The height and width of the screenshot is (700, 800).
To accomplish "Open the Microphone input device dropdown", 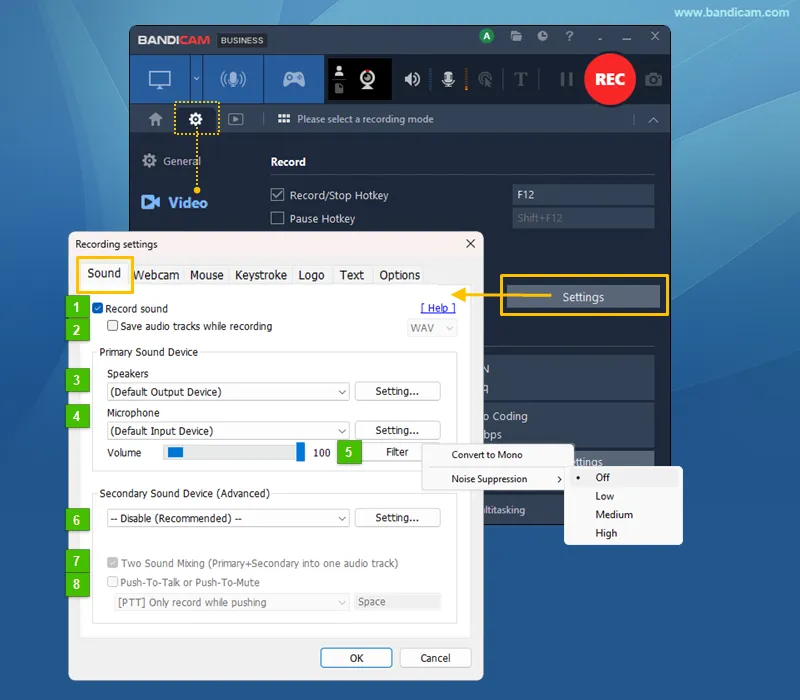I will (x=228, y=431).
